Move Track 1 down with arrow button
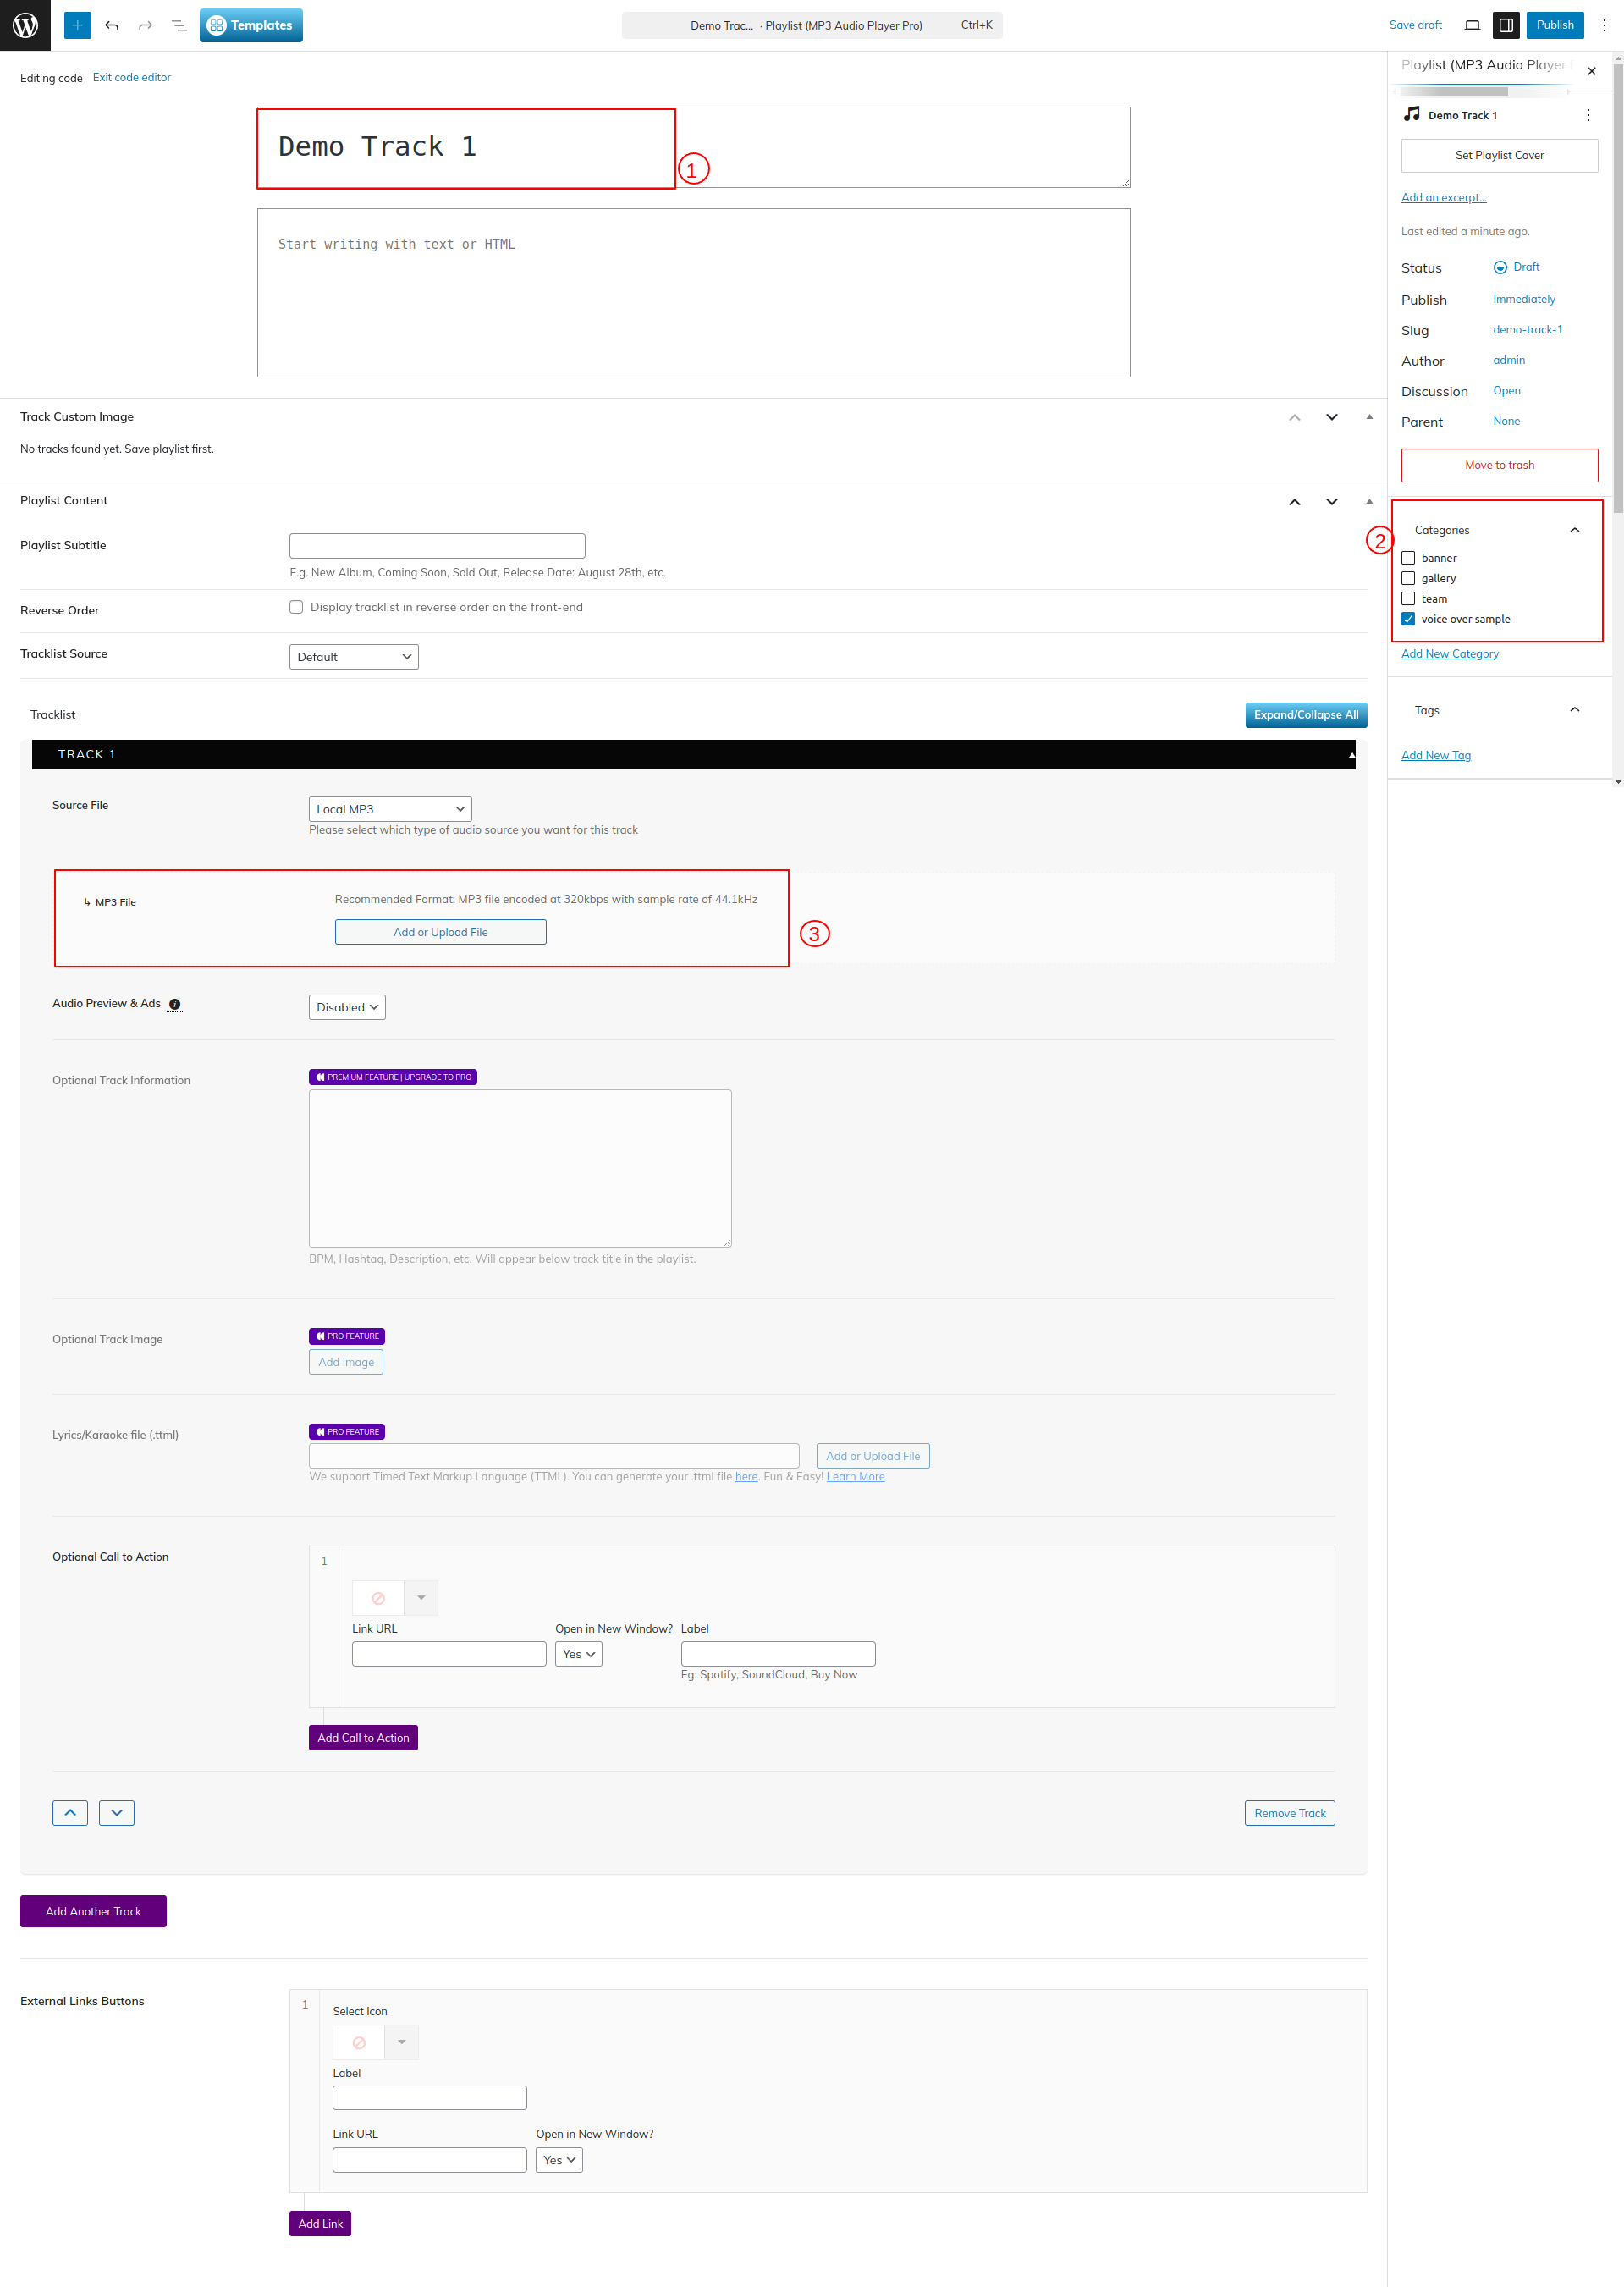This screenshot has height=2287, width=1624. (x=117, y=1812)
